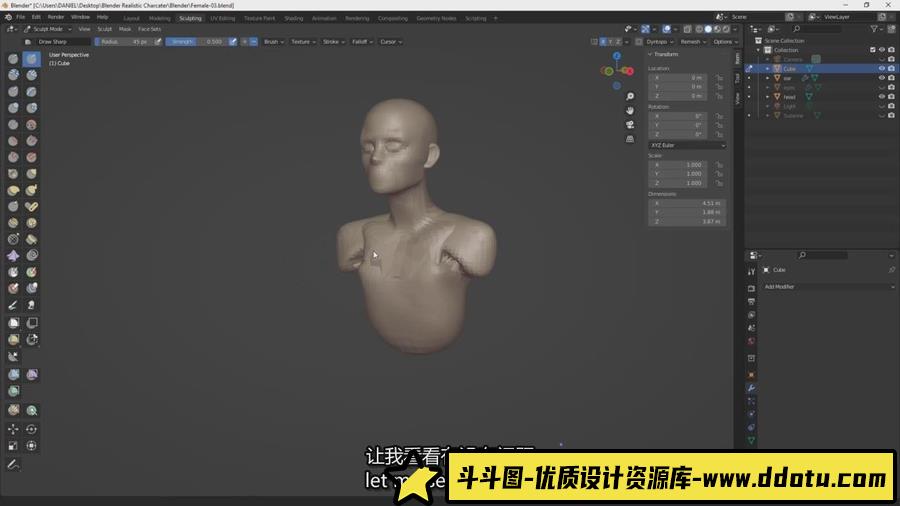Open the Cursor dropdown
This screenshot has width=900, height=506.
391,42
